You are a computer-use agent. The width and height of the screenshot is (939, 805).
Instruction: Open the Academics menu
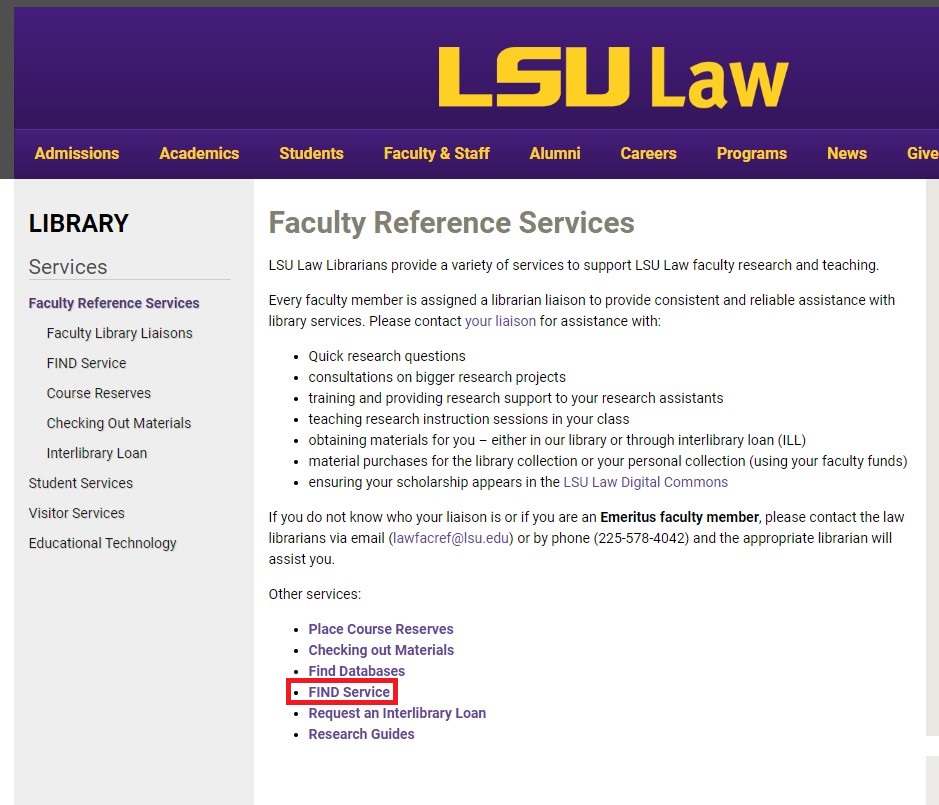(199, 153)
